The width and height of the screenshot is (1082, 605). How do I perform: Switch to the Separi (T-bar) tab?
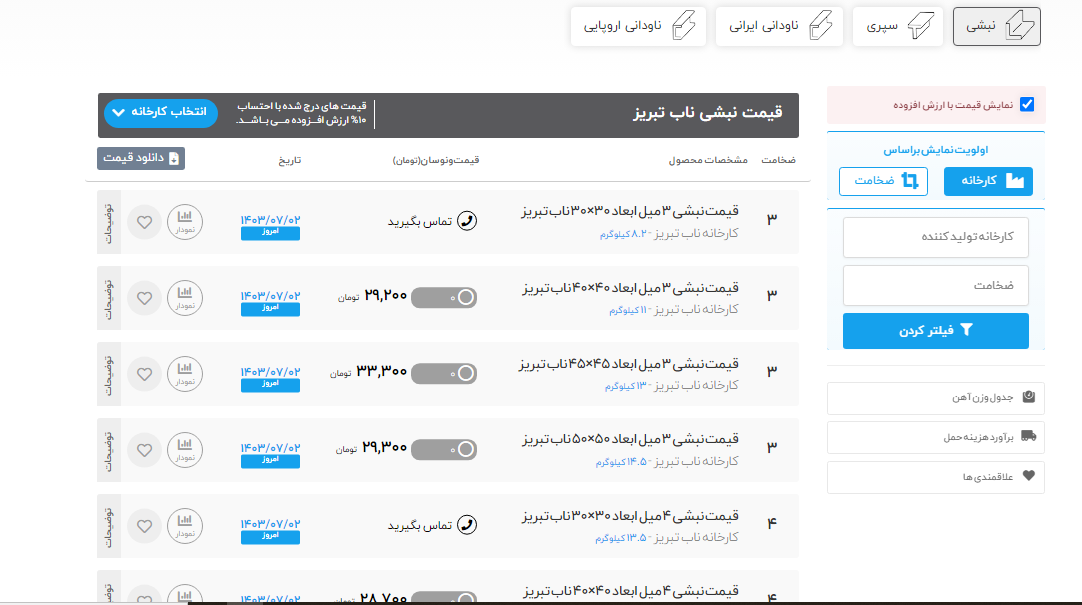coord(898,26)
